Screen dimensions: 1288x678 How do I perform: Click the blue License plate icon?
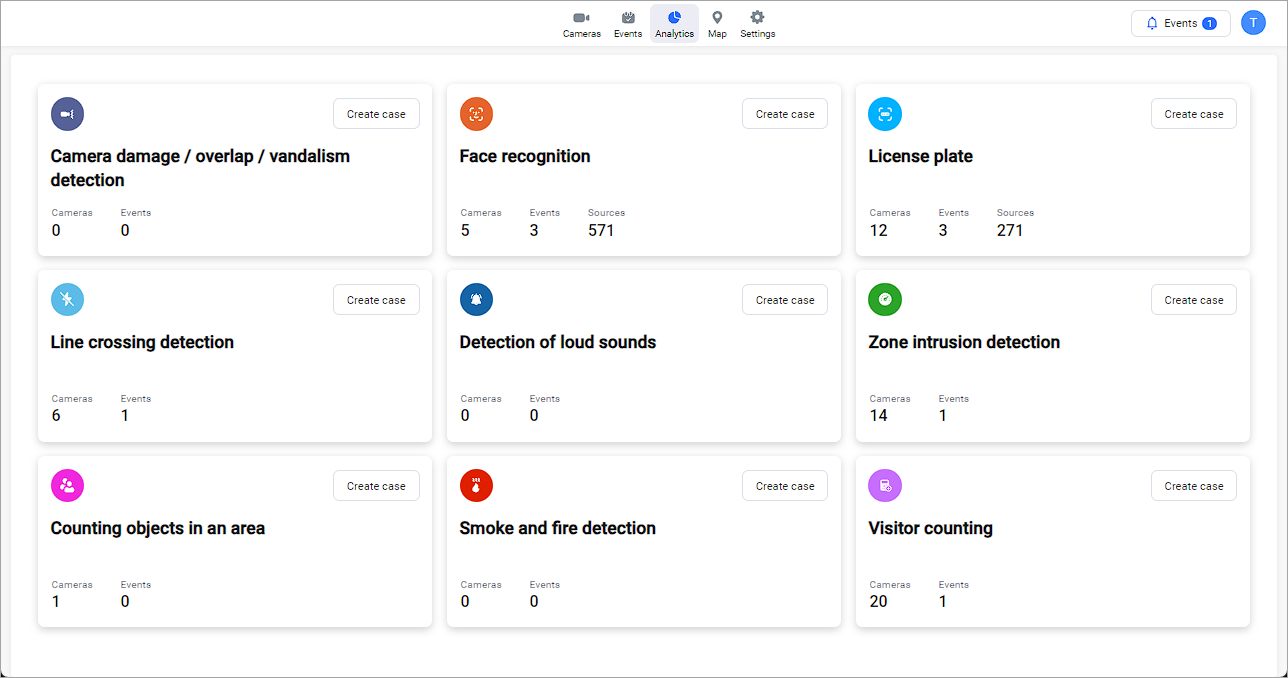click(x=885, y=114)
